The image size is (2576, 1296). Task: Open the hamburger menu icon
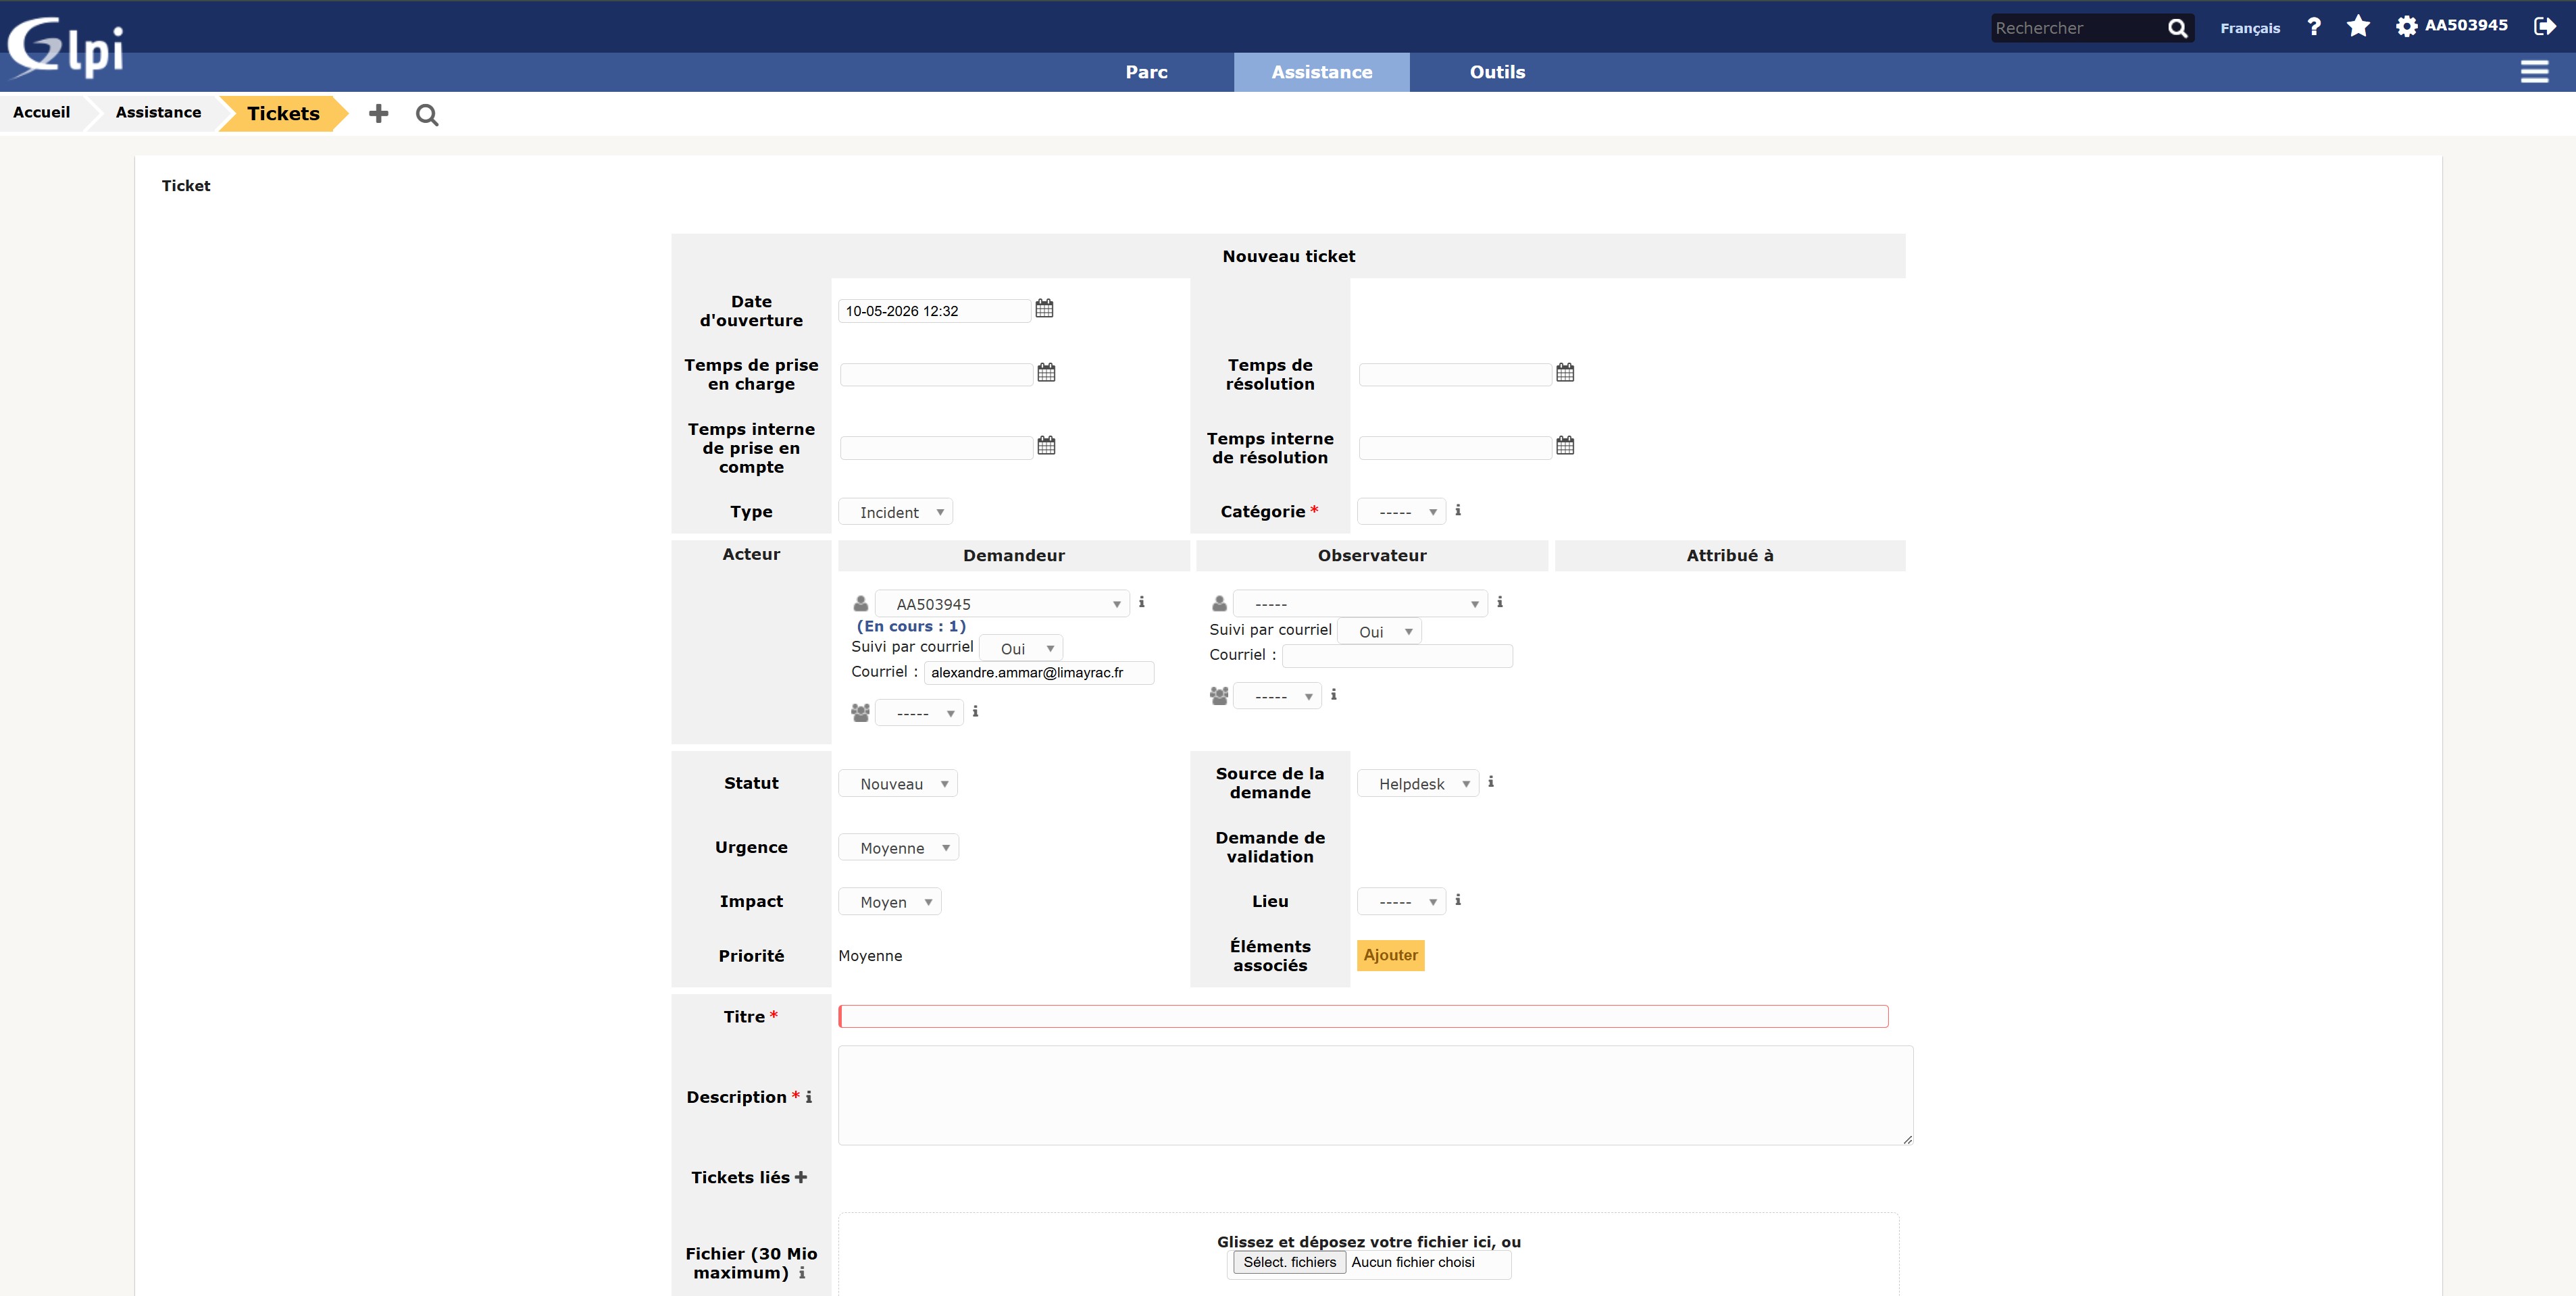pyautogui.click(x=2534, y=71)
